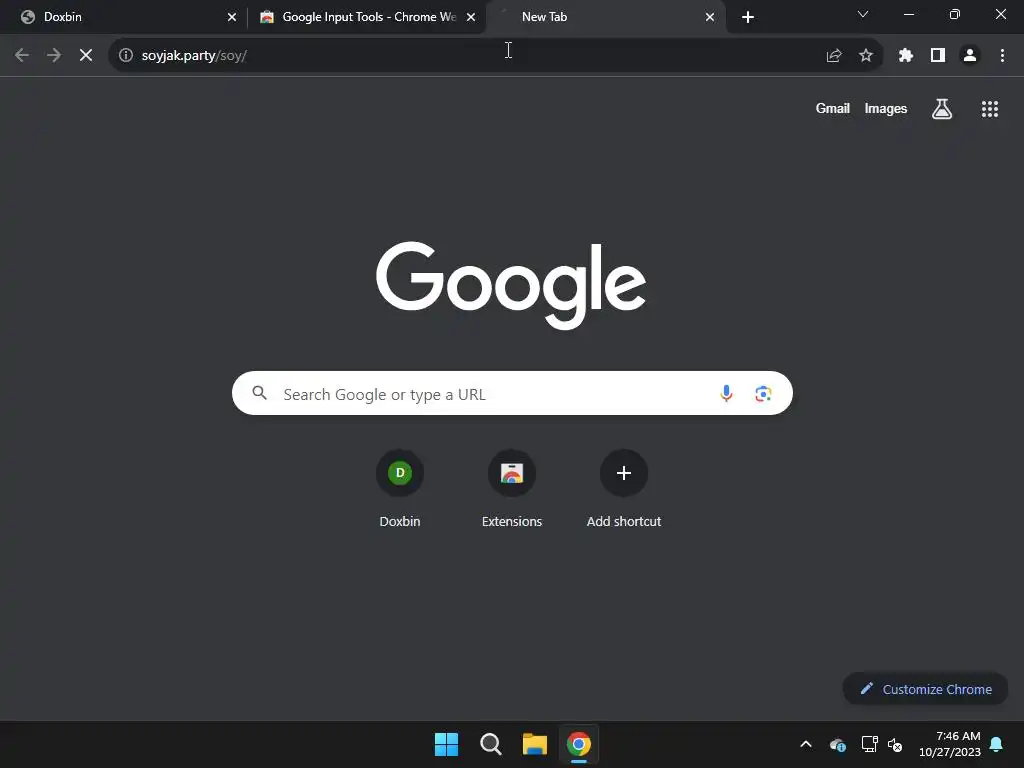The width and height of the screenshot is (1024, 768).
Task: Switch to Google Input Tools tab
Action: coord(366,17)
